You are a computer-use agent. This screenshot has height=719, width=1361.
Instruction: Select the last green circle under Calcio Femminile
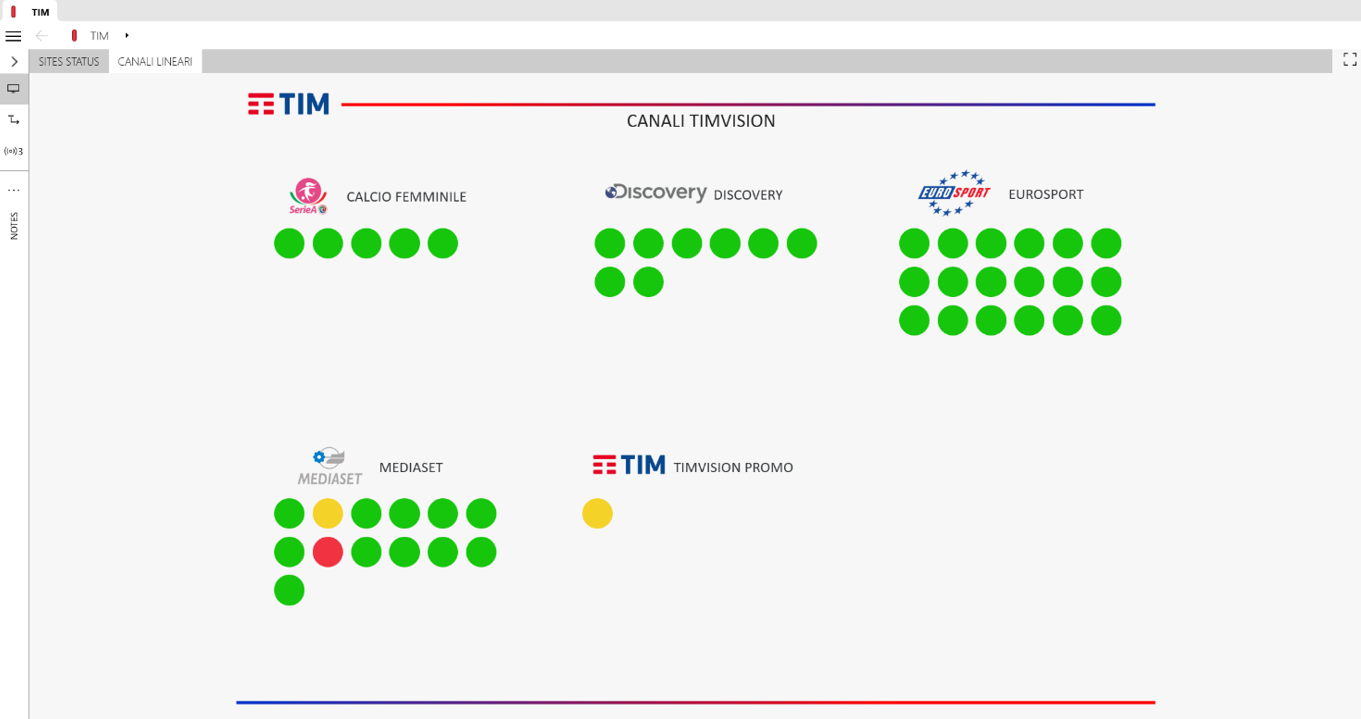tap(443, 243)
